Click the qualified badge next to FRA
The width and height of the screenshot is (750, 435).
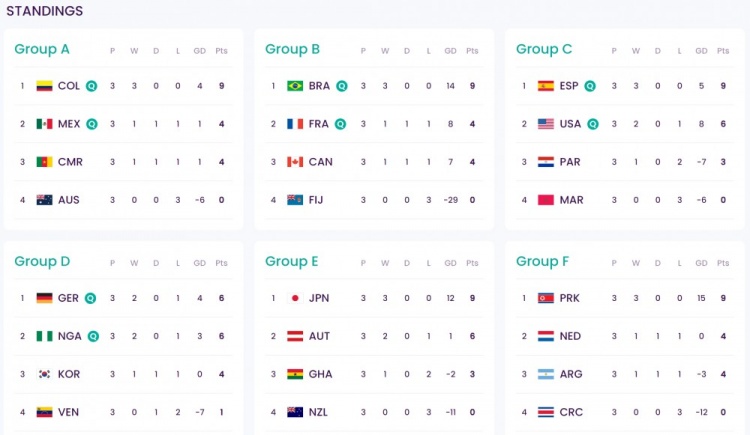tap(340, 124)
